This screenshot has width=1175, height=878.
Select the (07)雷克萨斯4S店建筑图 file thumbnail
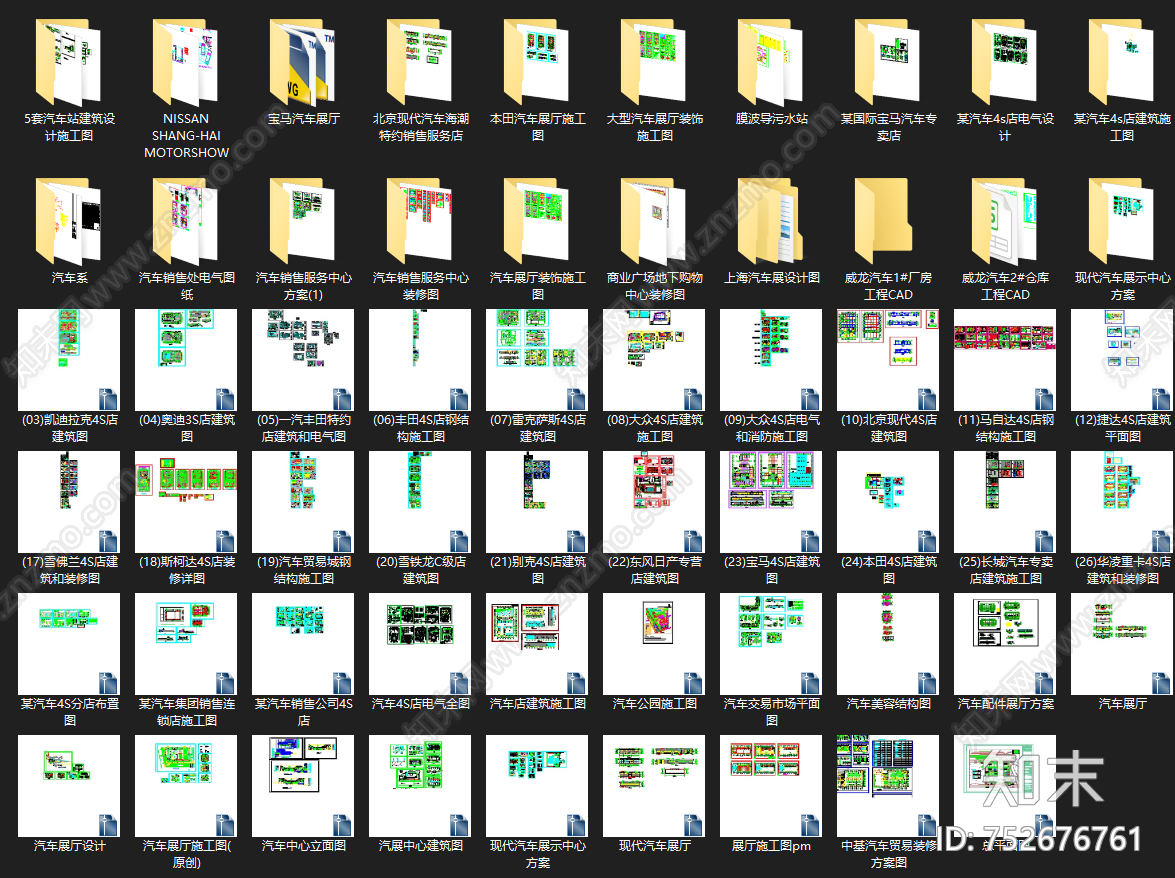537,360
